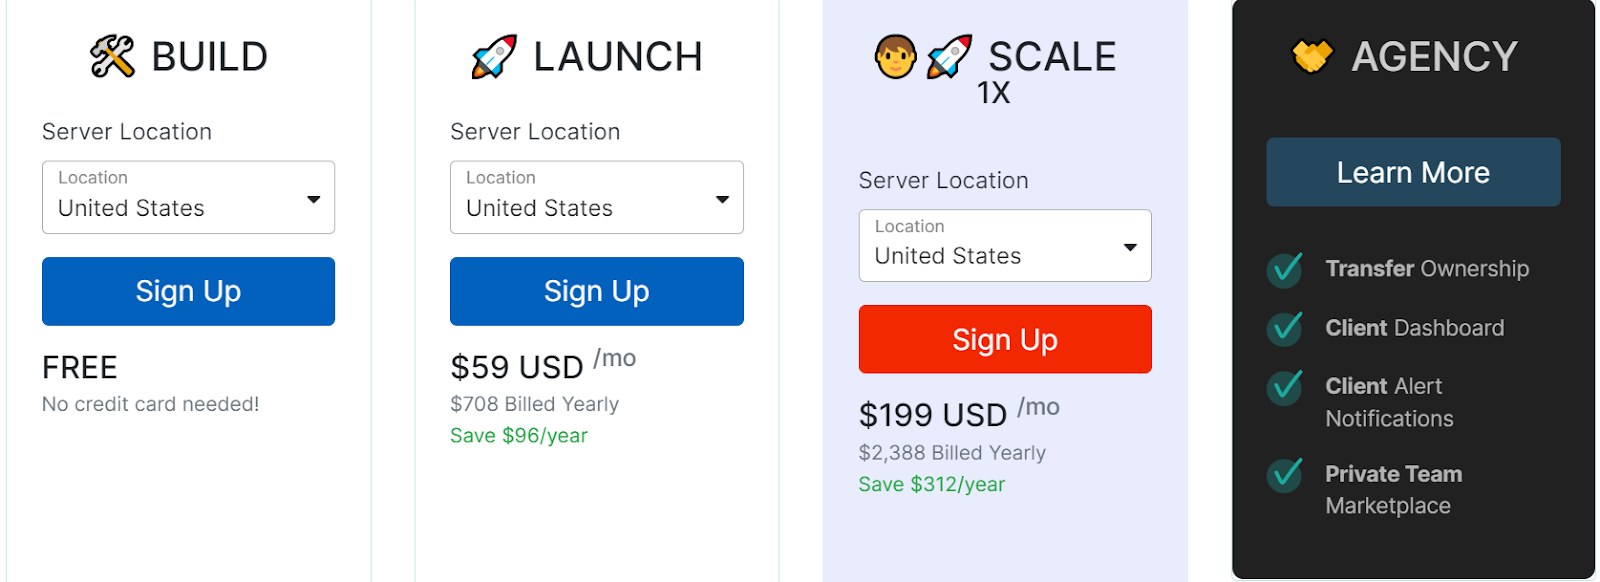
Task: Click the rocket icon next to LAUNCH
Action: 493,56
